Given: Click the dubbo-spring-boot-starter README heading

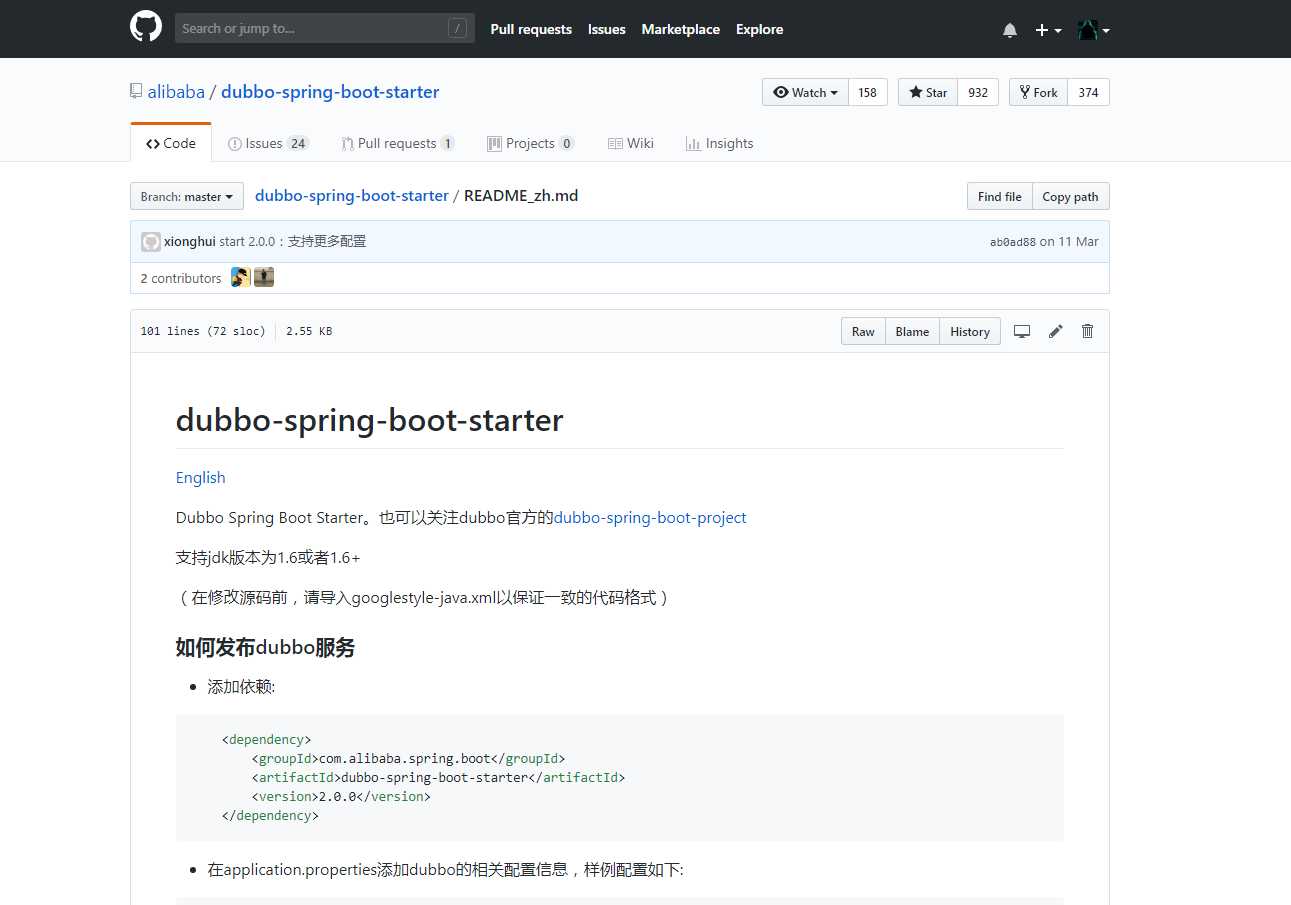Looking at the screenshot, I should pos(370,419).
